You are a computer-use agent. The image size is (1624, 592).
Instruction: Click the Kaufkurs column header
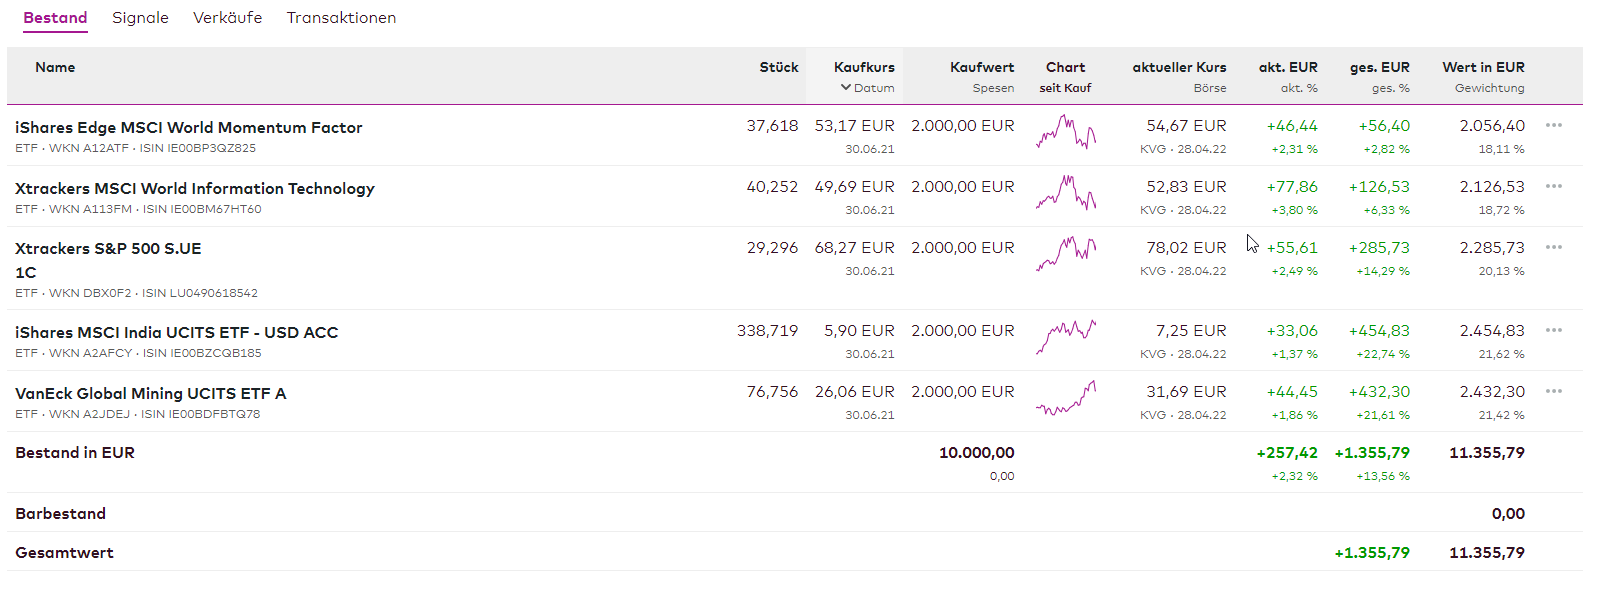click(x=864, y=68)
